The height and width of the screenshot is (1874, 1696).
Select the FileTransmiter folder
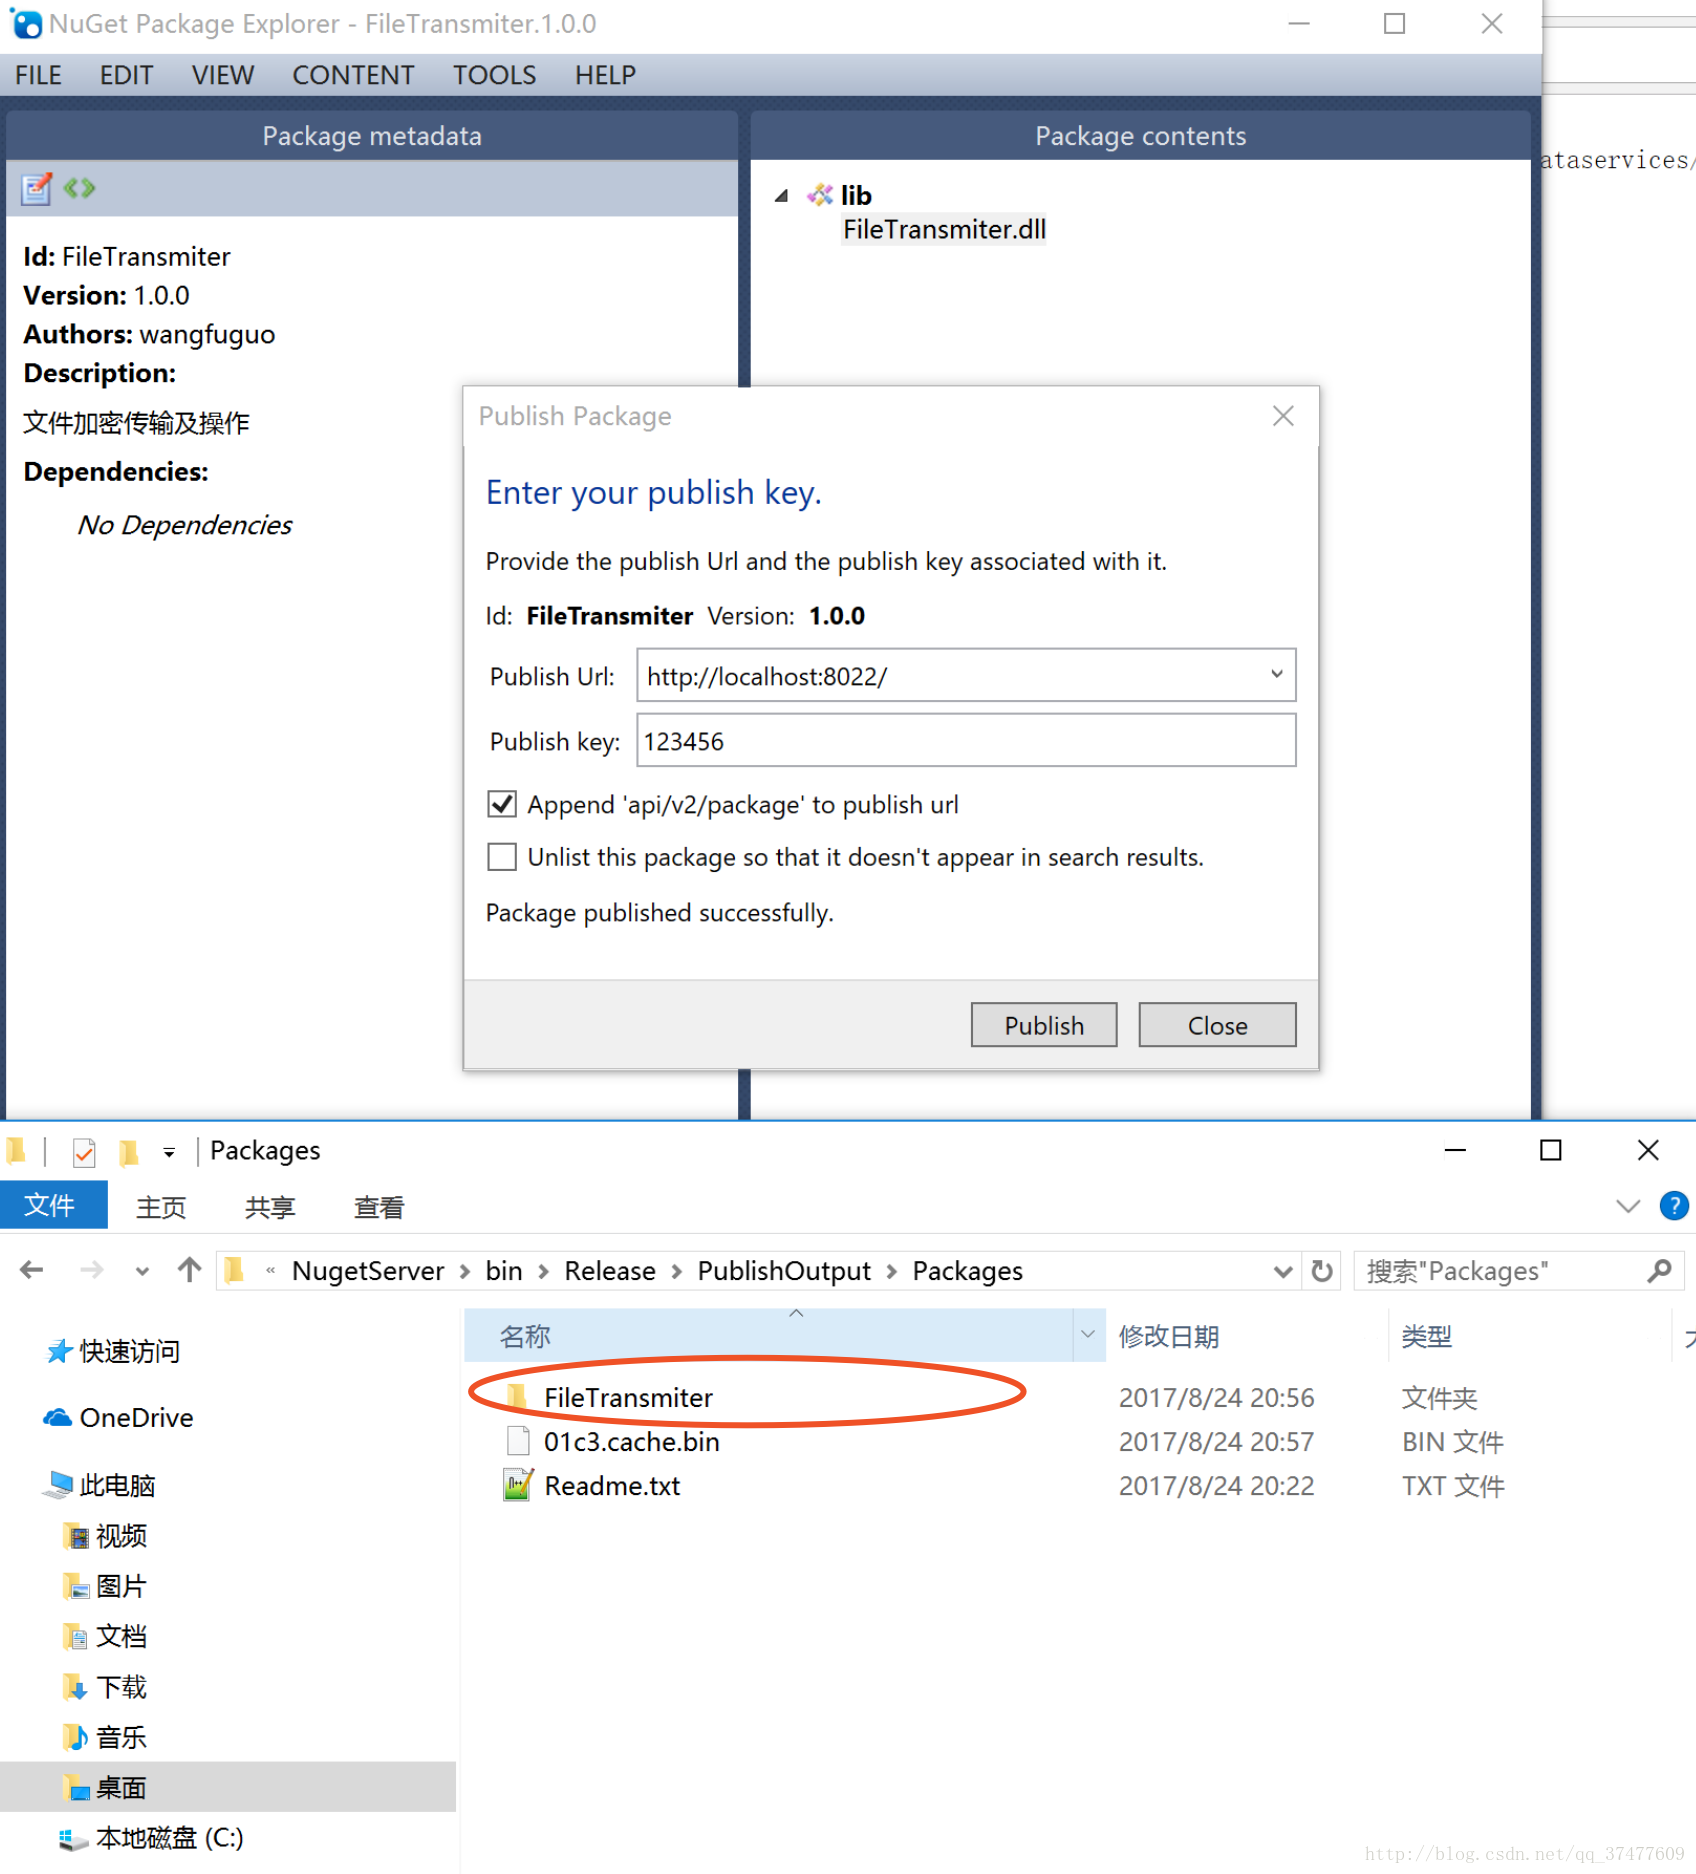628,1397
